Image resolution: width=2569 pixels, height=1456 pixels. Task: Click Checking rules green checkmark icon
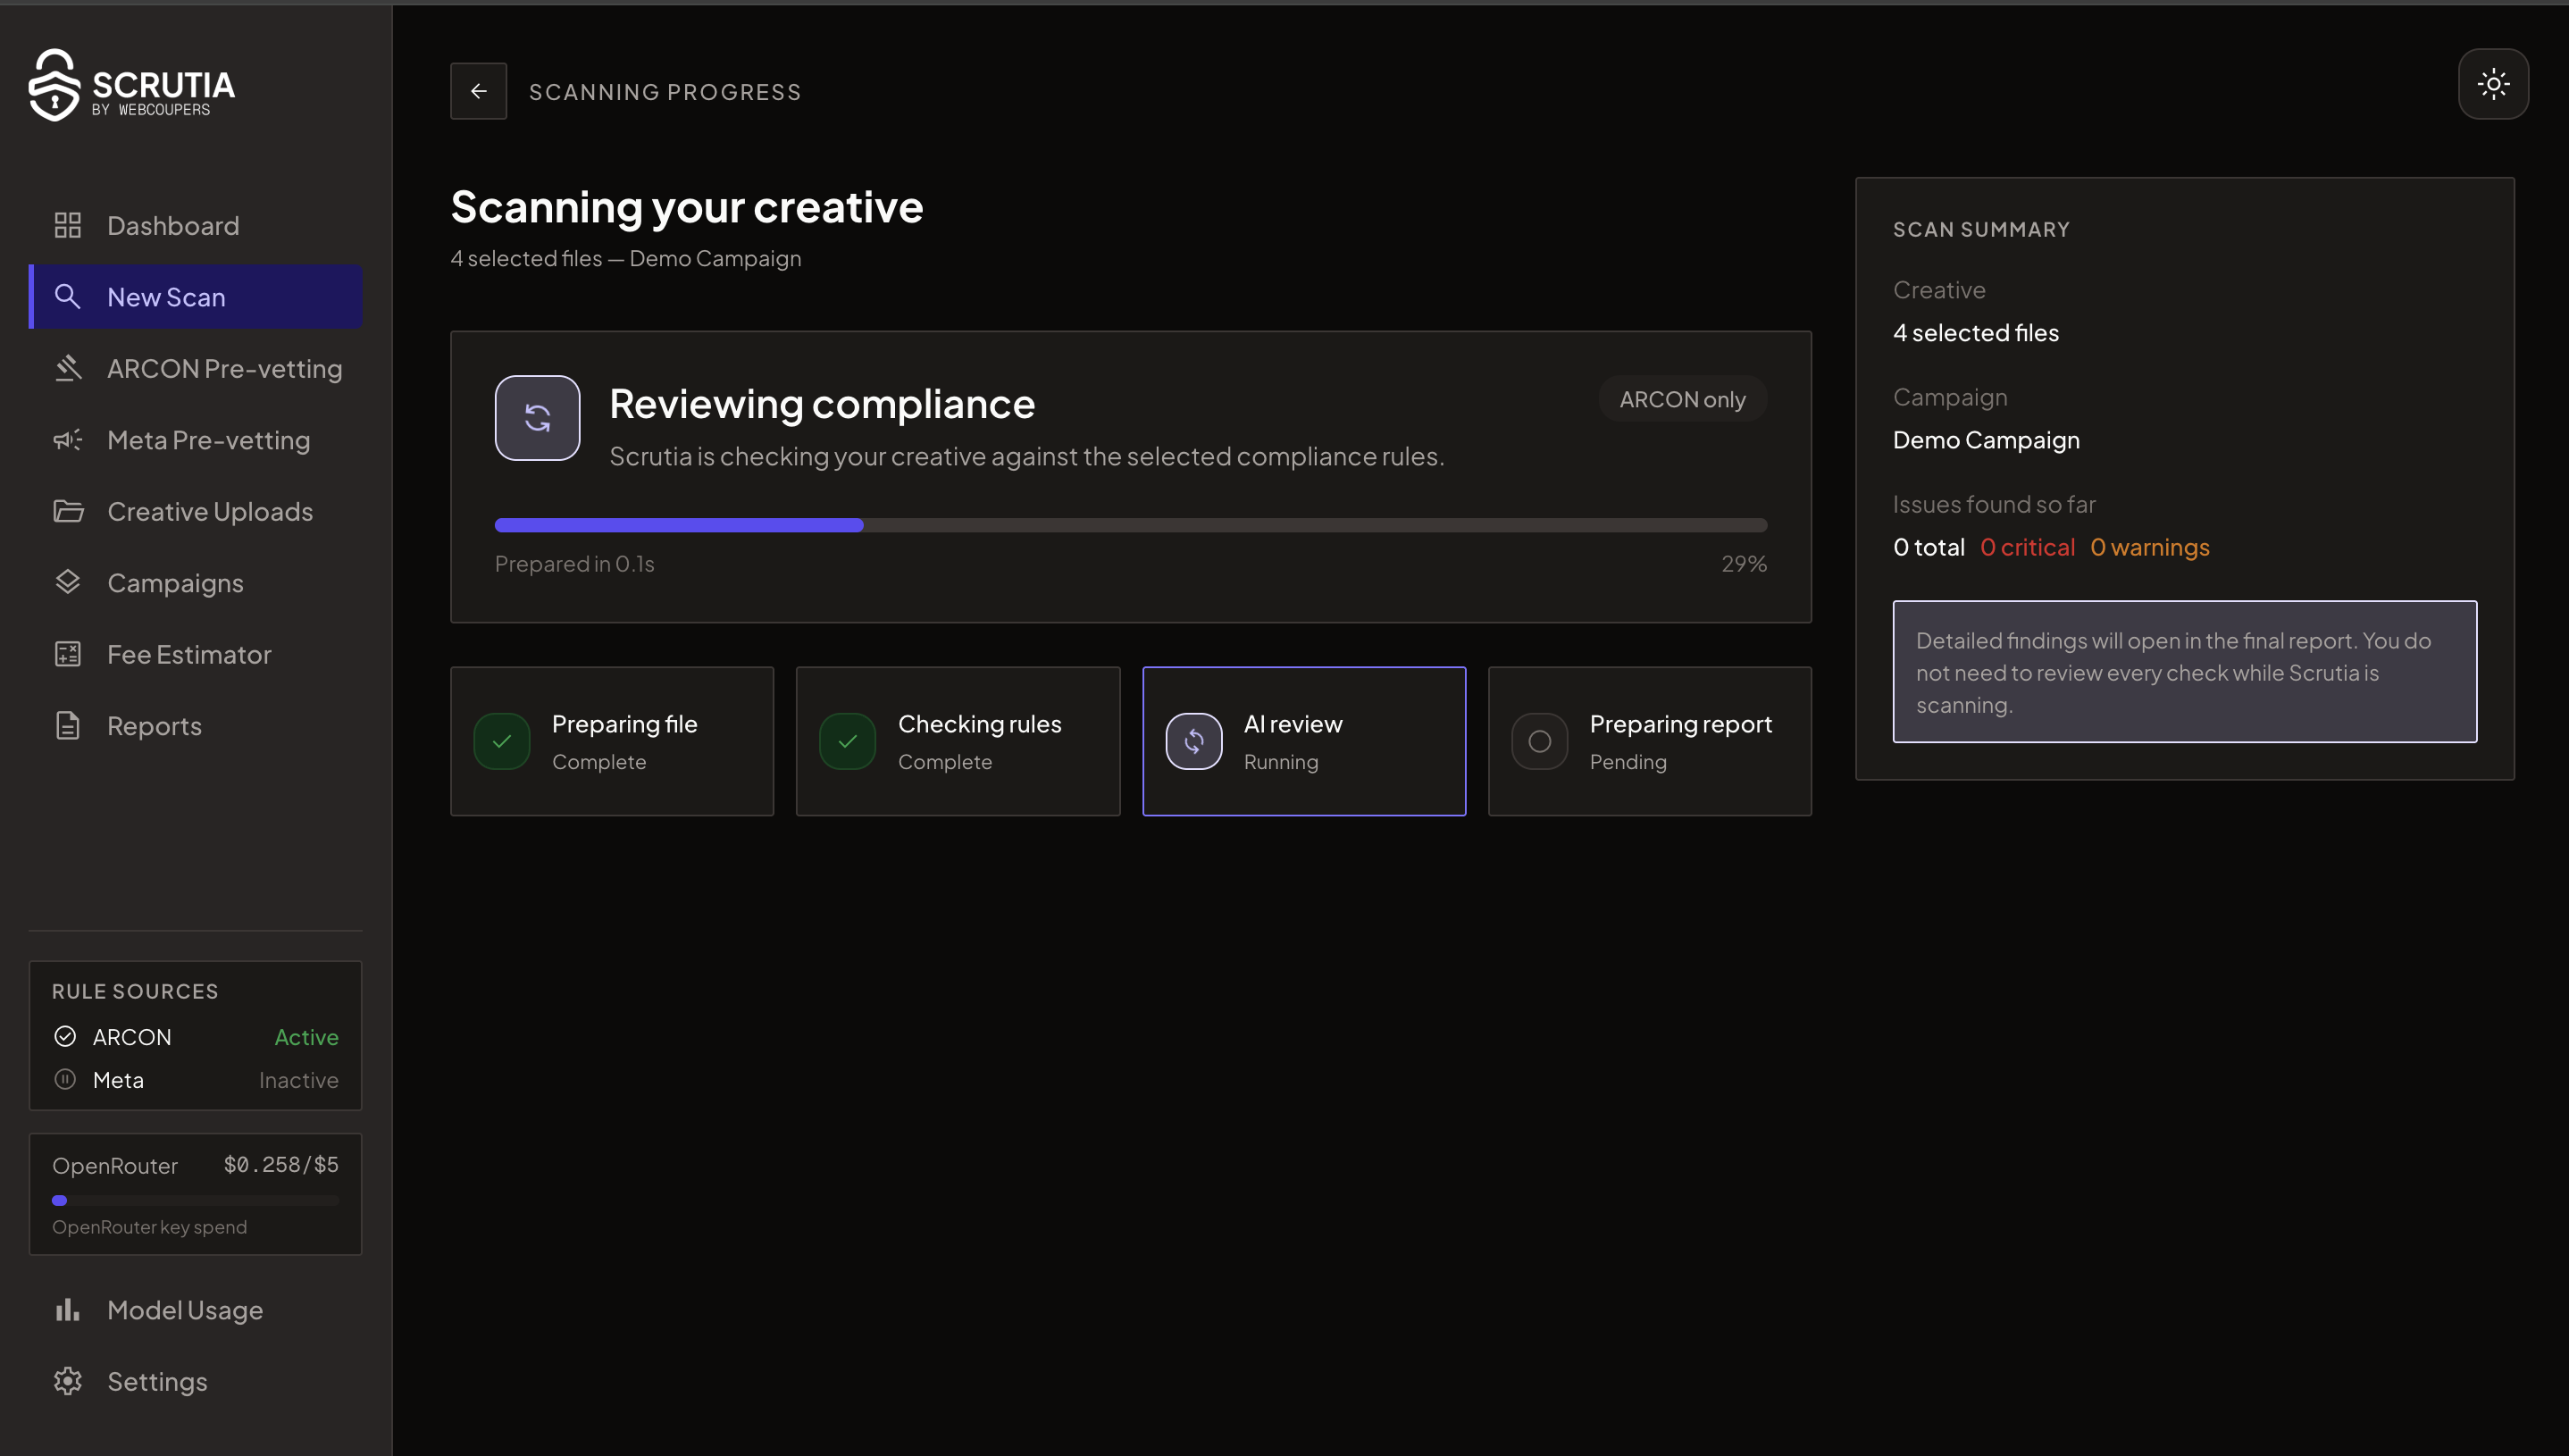[848, 741]
